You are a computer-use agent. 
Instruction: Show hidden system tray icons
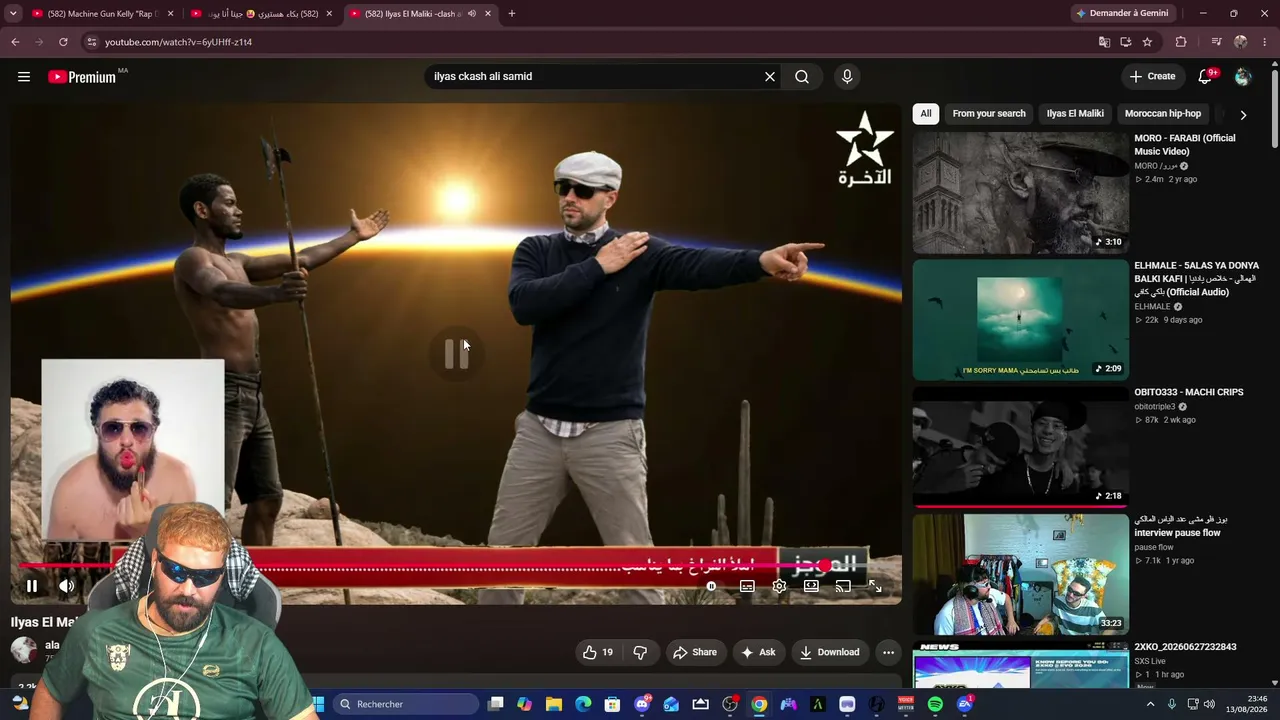[1150, 705]
